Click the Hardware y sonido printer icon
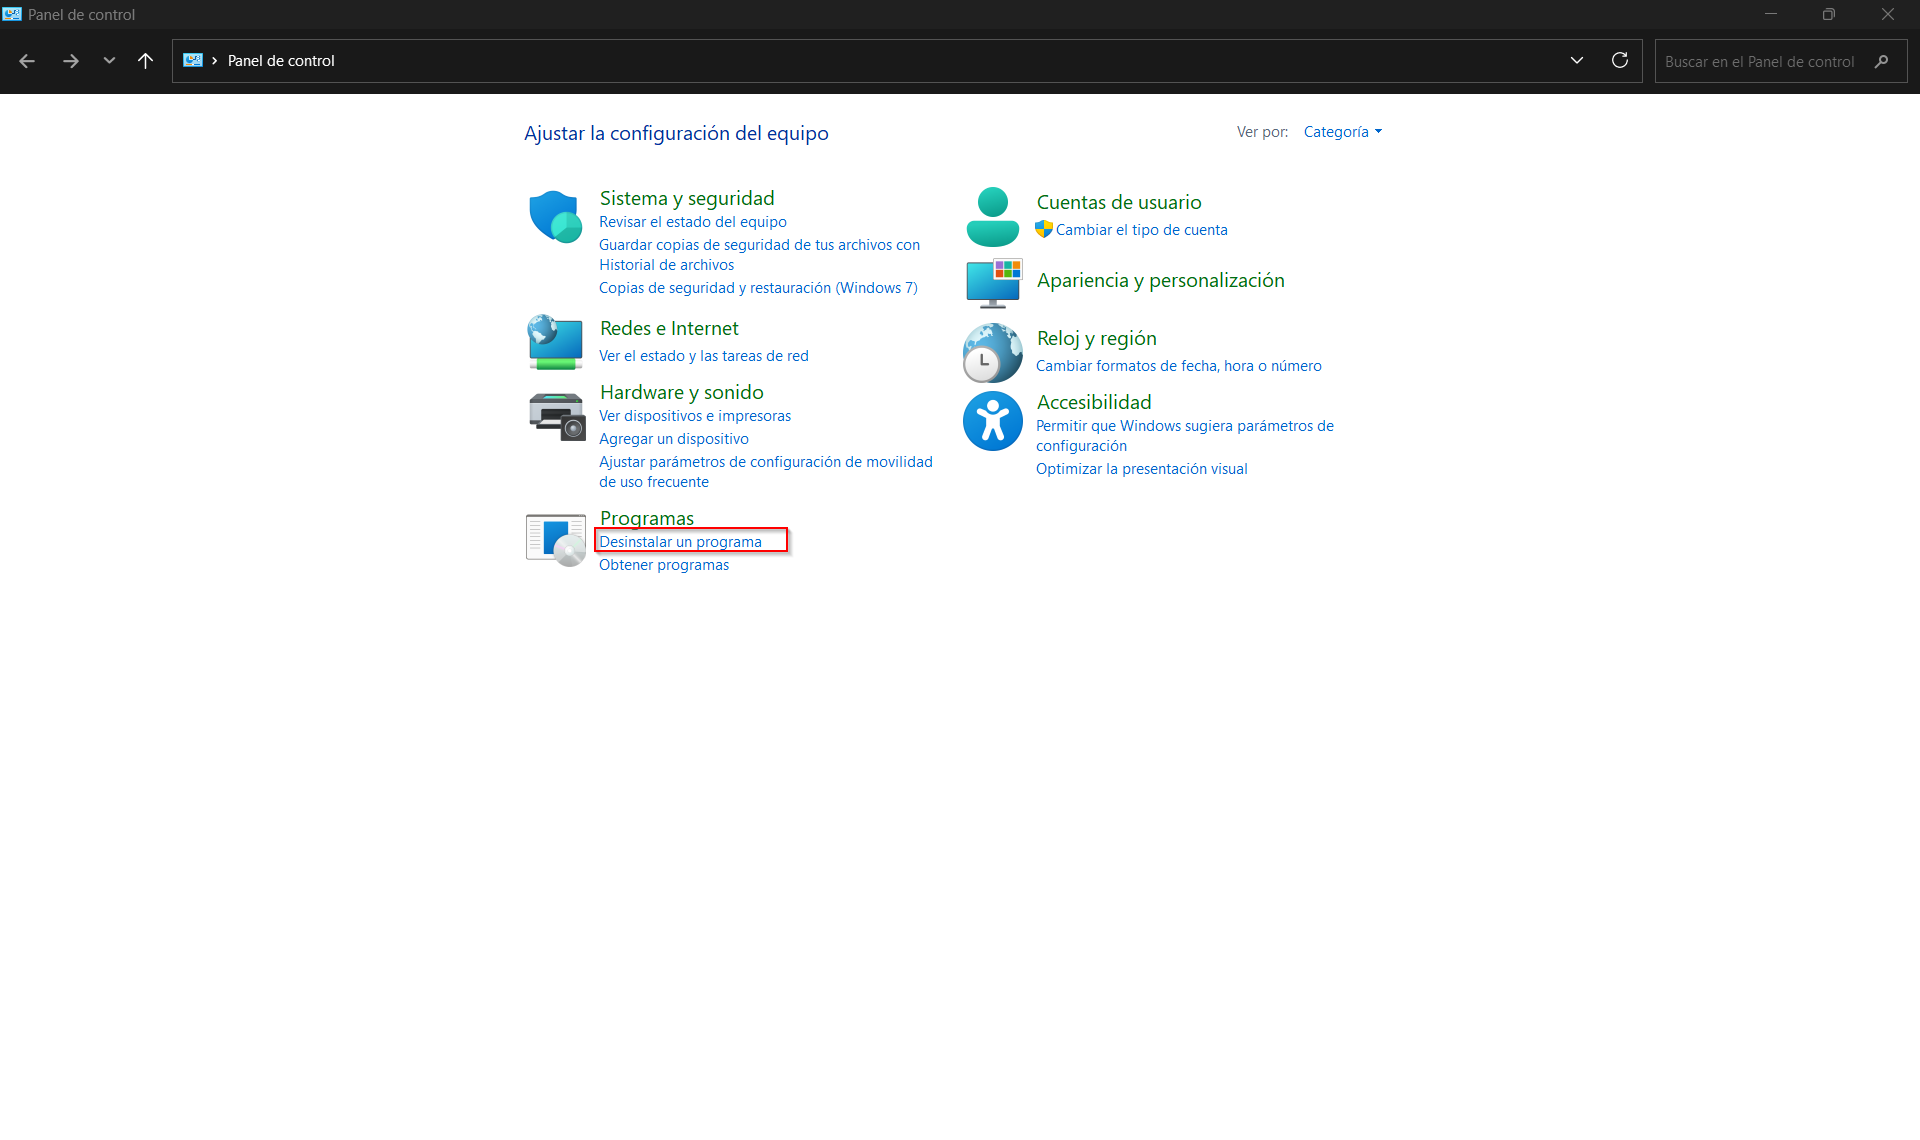The image size is (1920, 1140). coord(556,415)
